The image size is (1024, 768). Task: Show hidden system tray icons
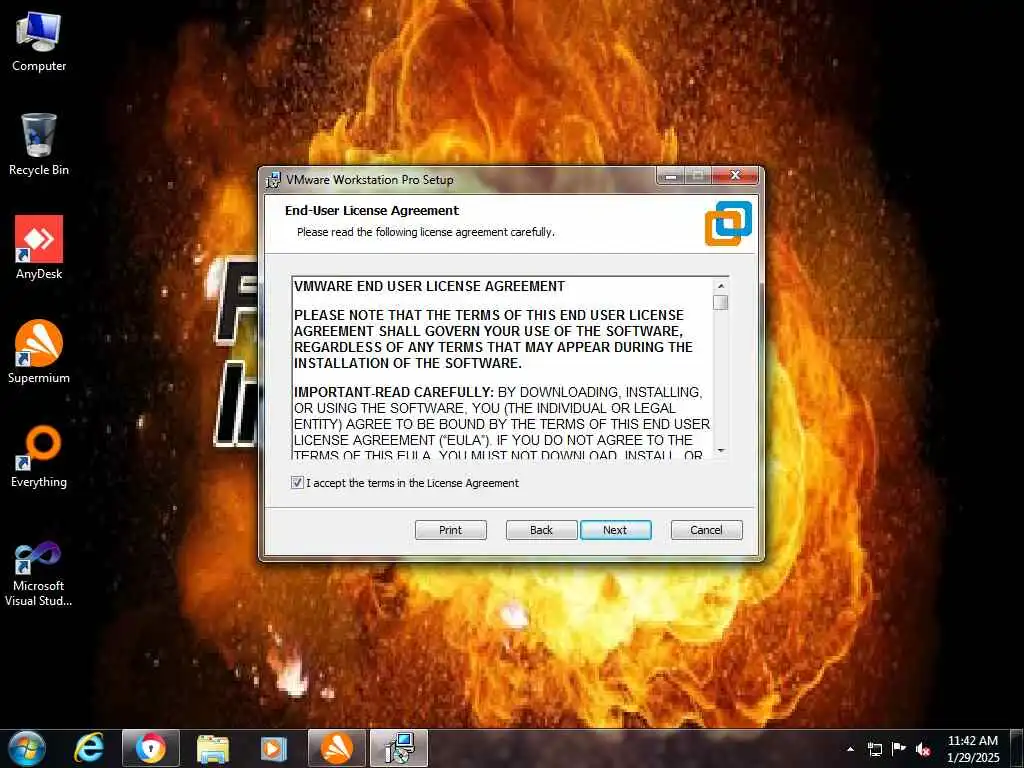(850, 749)
